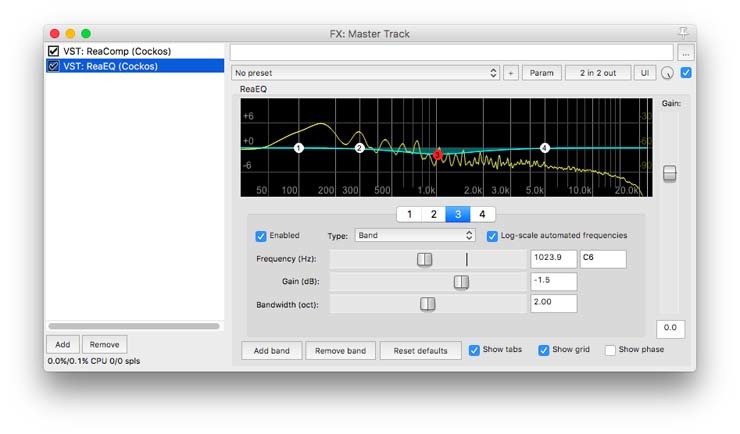Viewport: 740px width, 434px height.
Task: Click the plus preset menu button
Action: click(x=511, y=73)
